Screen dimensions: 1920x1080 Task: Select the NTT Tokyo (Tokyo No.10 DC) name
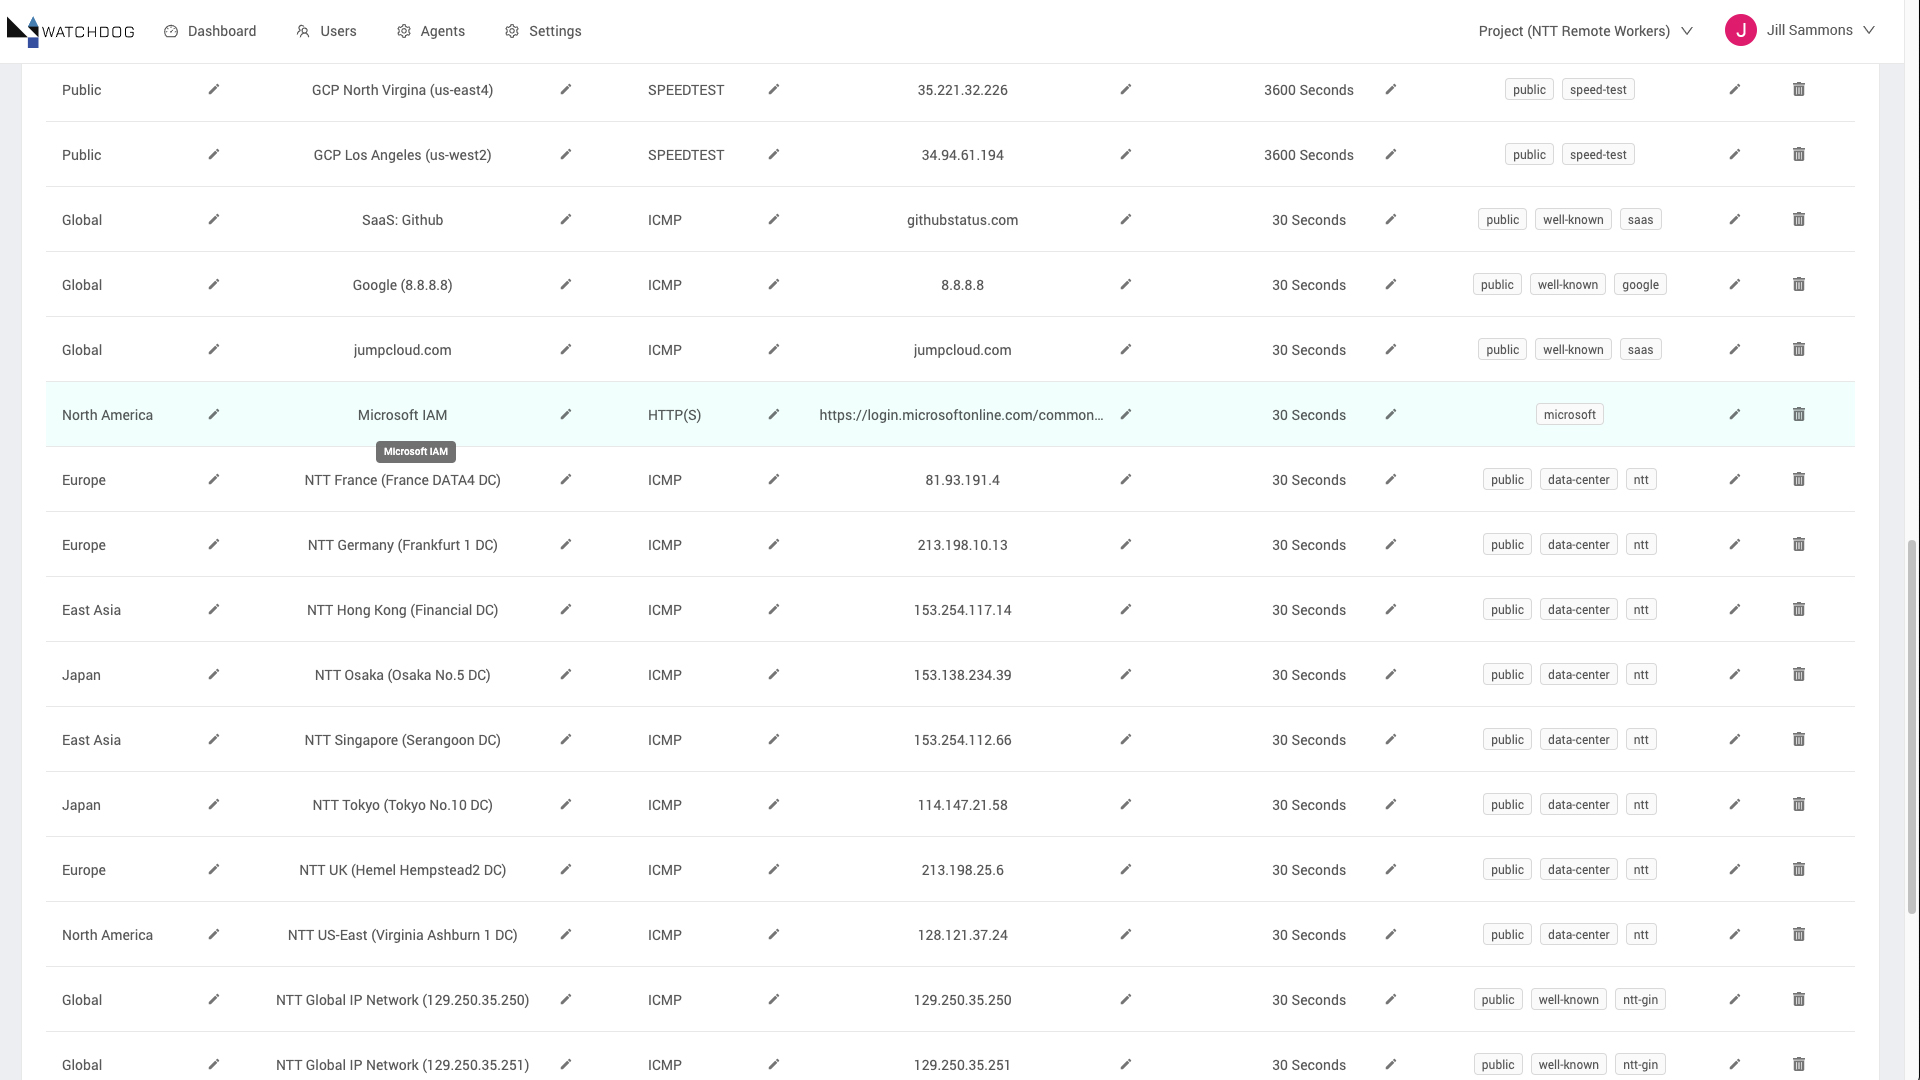tap(403, 805)
